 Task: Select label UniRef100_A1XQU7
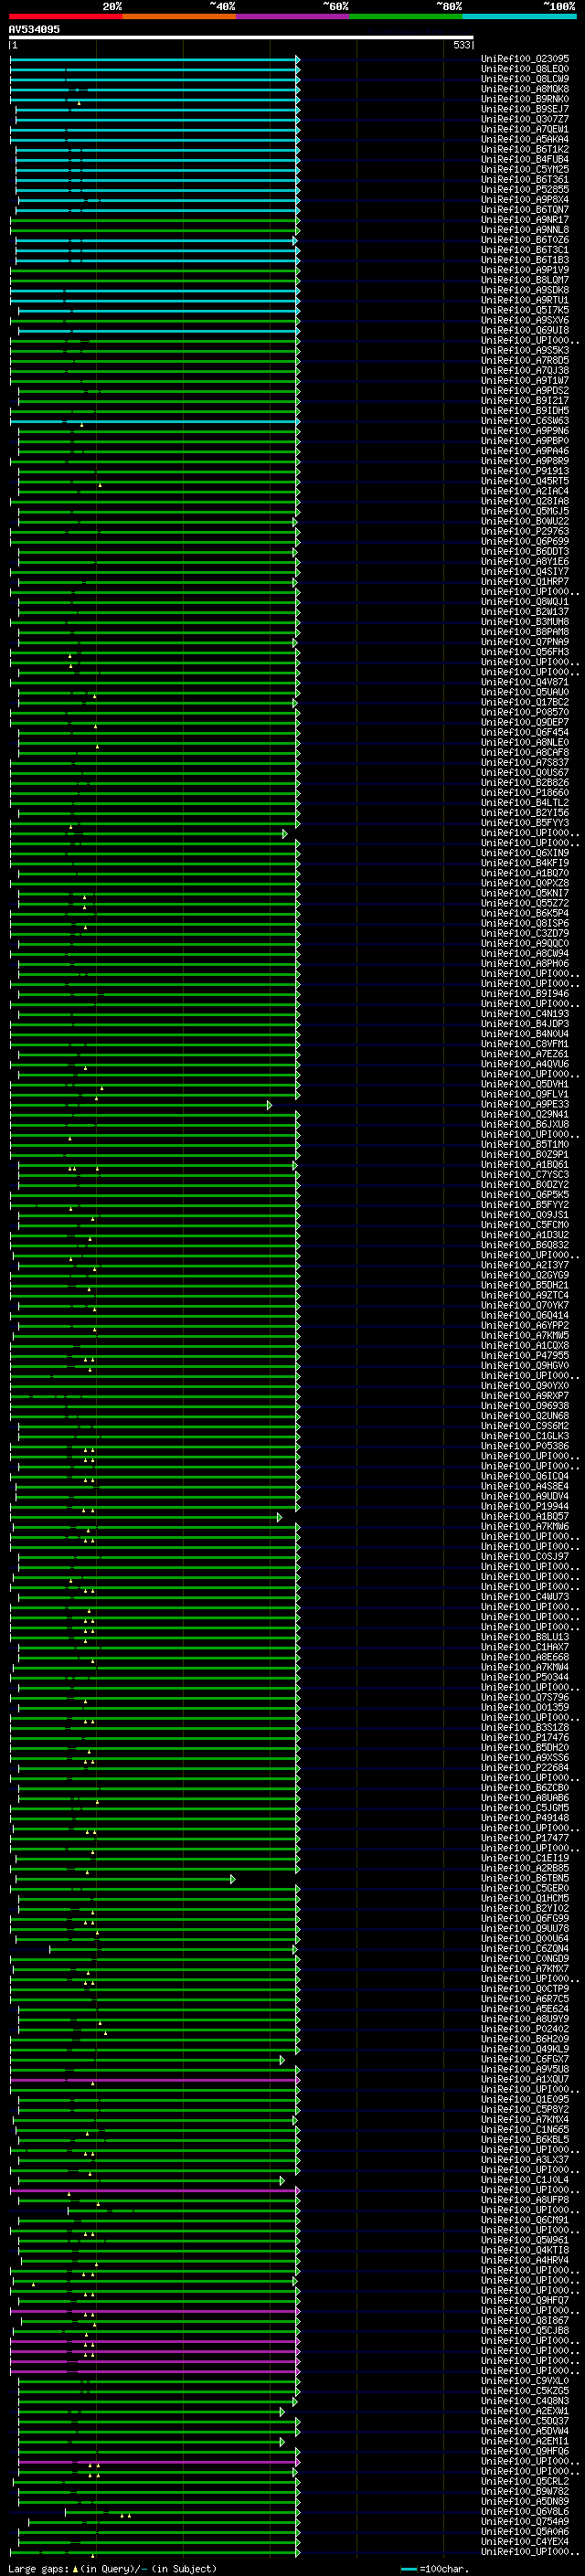525,2079
